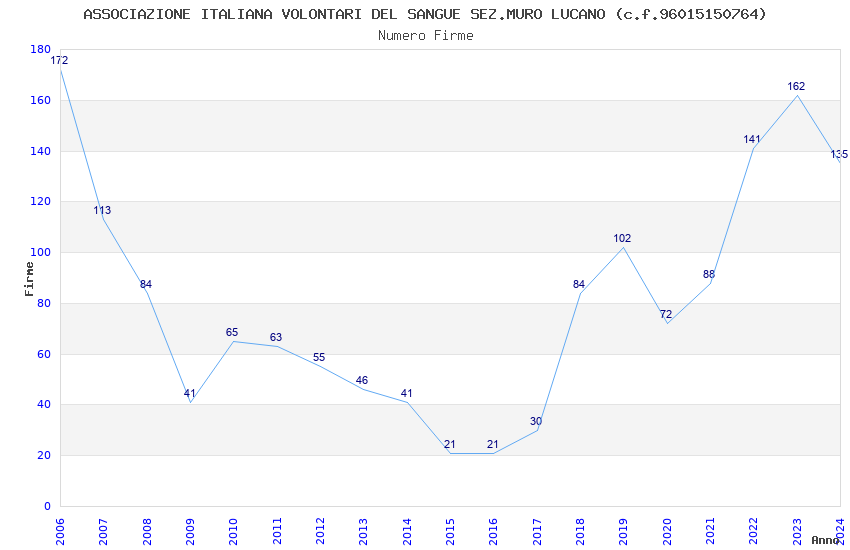The image size is (850, 550).
Task: Click the 63 data label for 2011
Action: click(276, 338)
